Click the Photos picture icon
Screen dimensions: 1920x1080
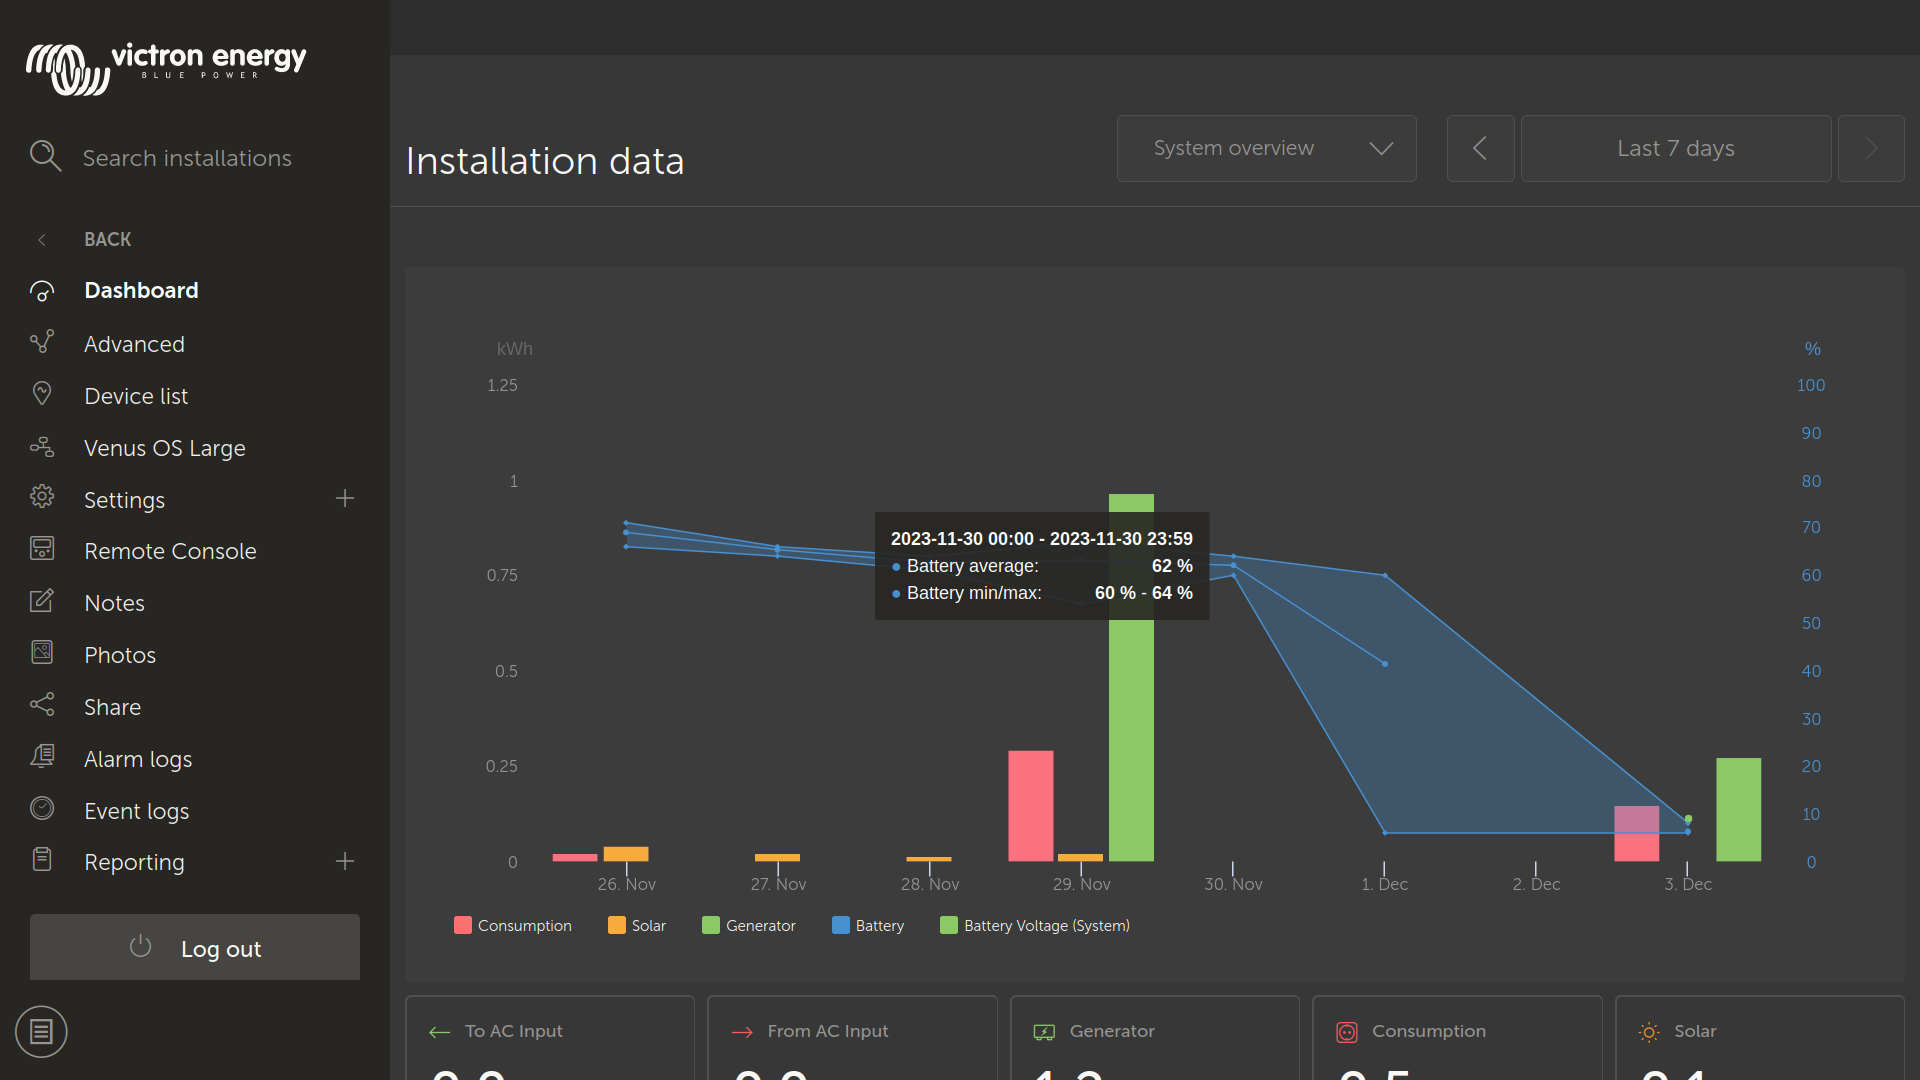[42, 653]
